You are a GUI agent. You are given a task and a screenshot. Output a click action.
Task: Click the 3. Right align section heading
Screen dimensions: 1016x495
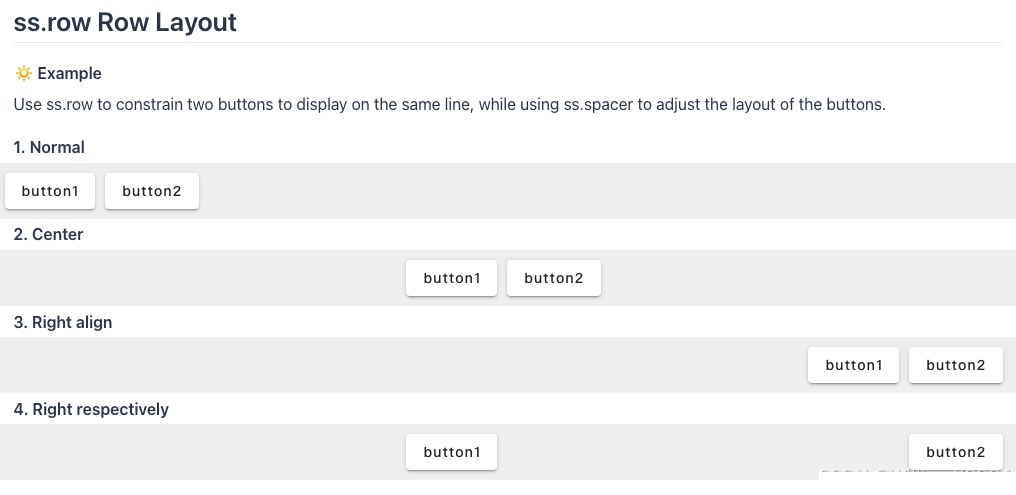pyautogui.click(x=63, y=322)
